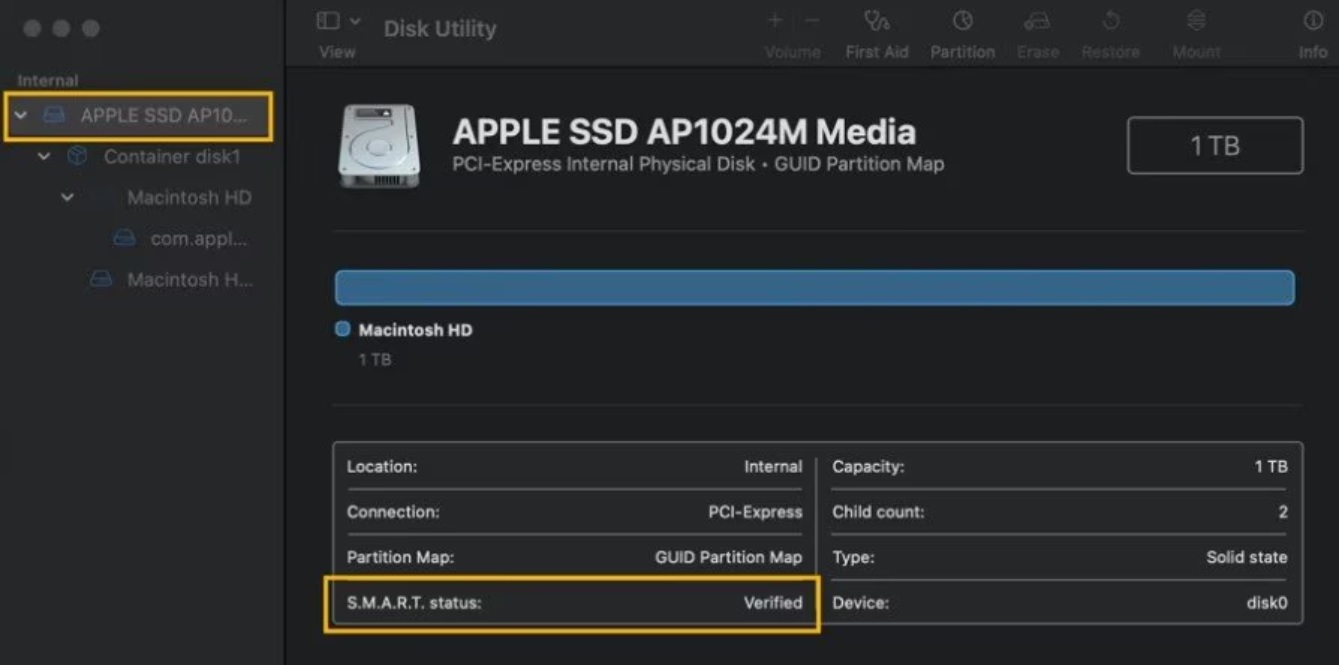The image size is (1339, 665).
Task: Select APPLE SSD AP10... in sidebar
Action: click(x=139, y=116)
